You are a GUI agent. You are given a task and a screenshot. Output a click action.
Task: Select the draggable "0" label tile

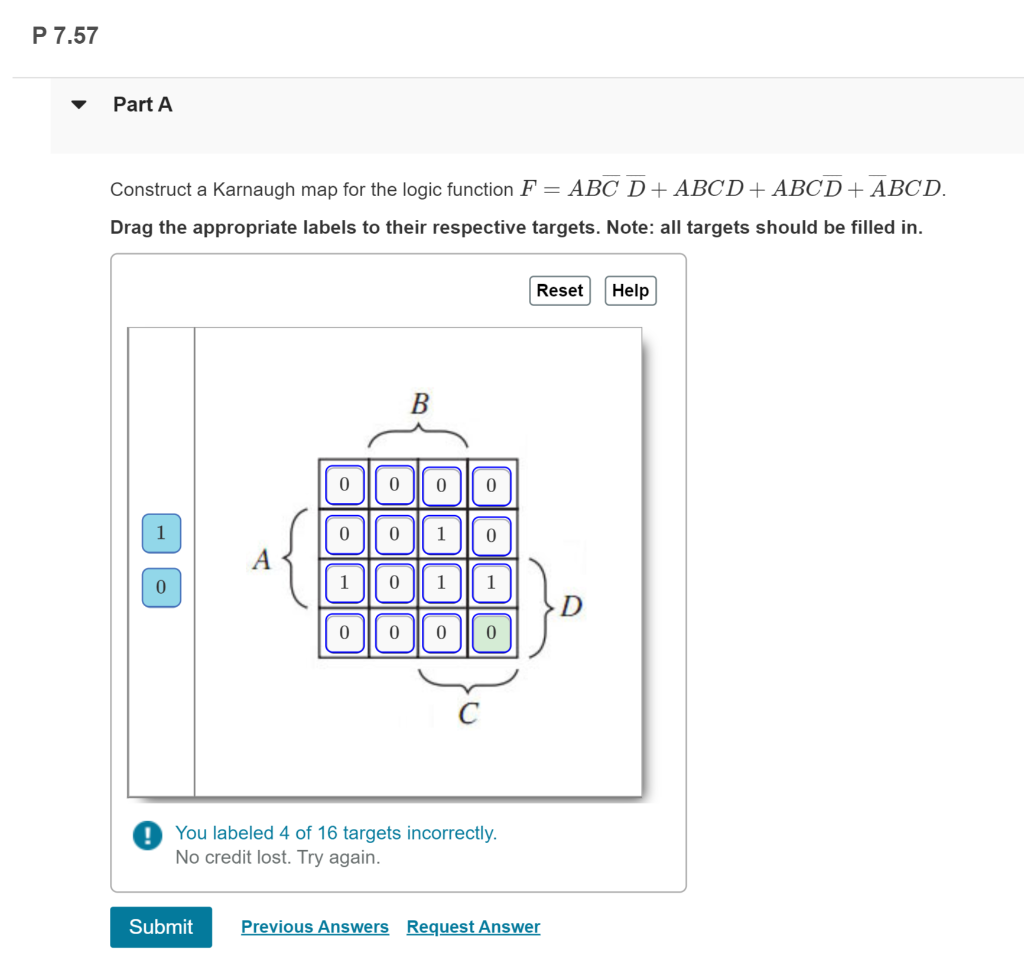tap(161, 588)
